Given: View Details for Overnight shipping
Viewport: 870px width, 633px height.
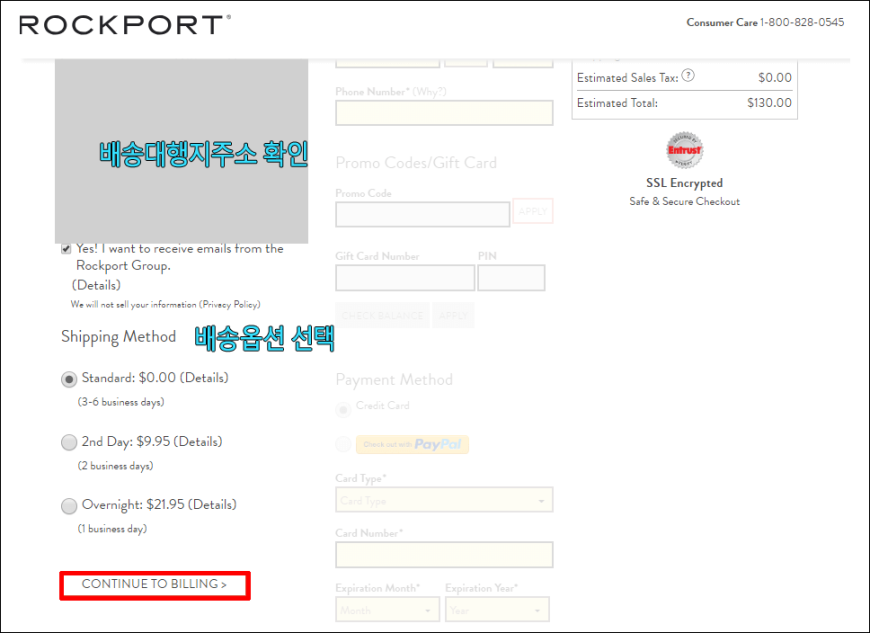Looking at the screenshot, I should [x=213, y=505].
